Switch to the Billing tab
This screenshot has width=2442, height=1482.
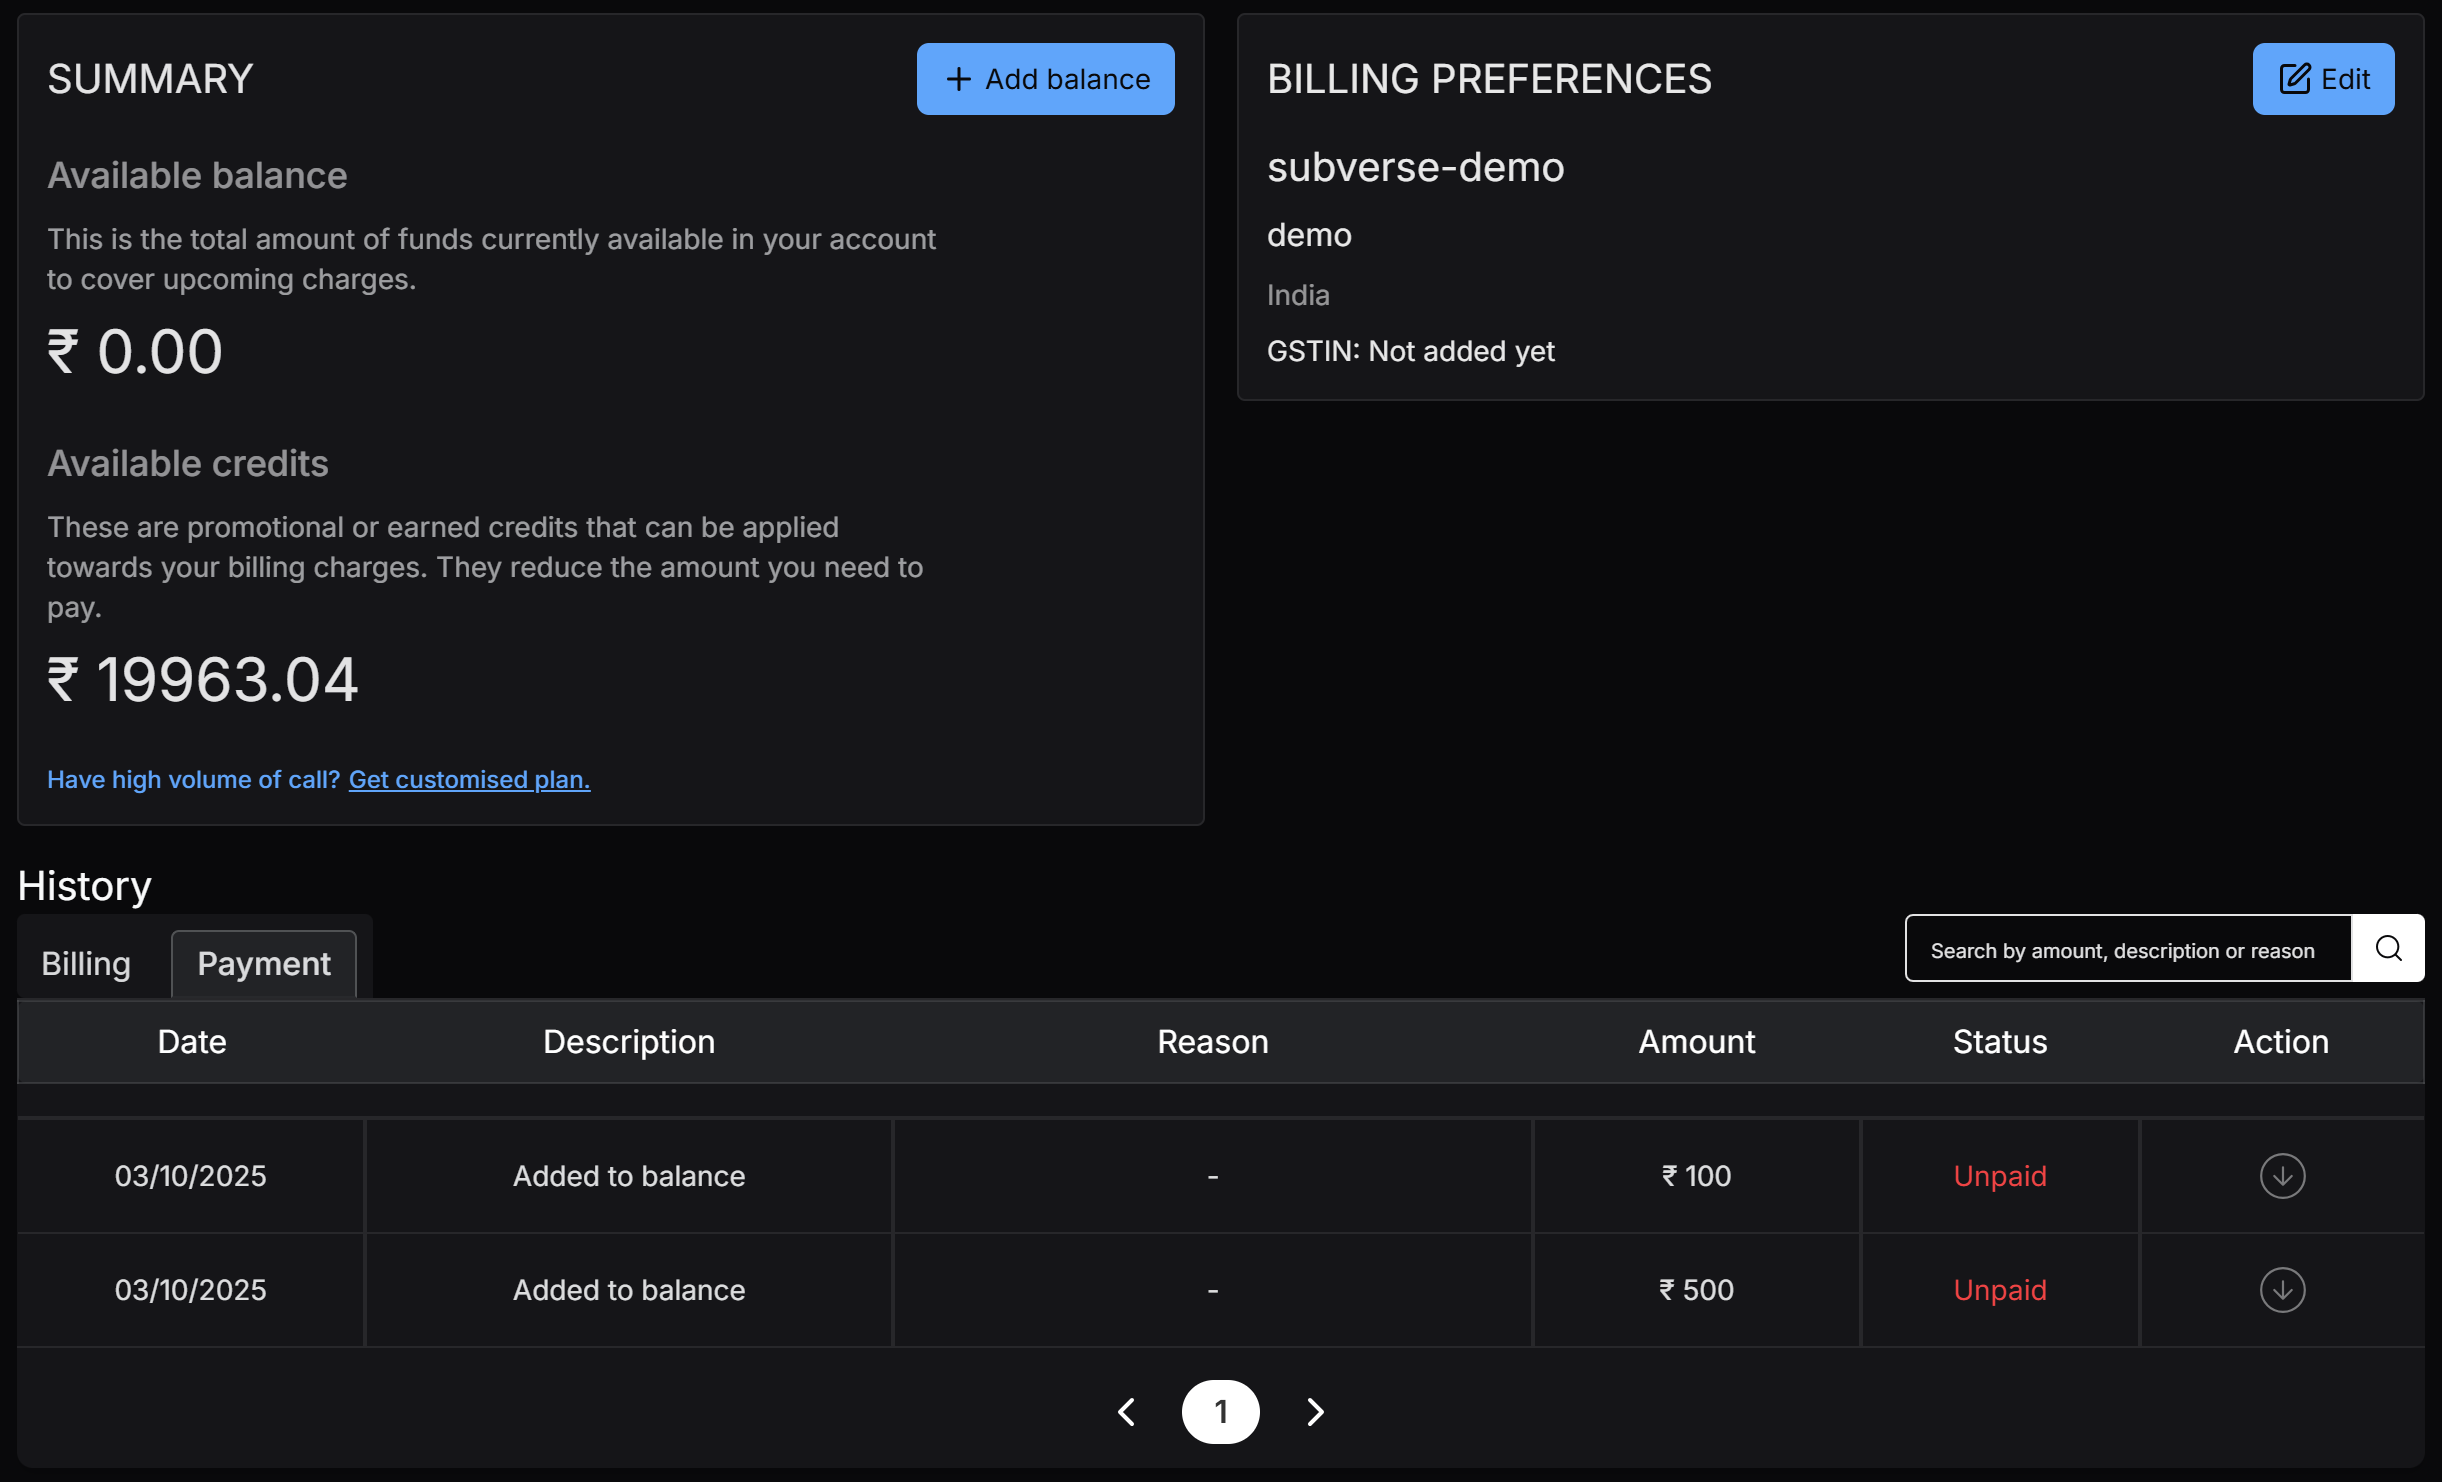(86, 964)
